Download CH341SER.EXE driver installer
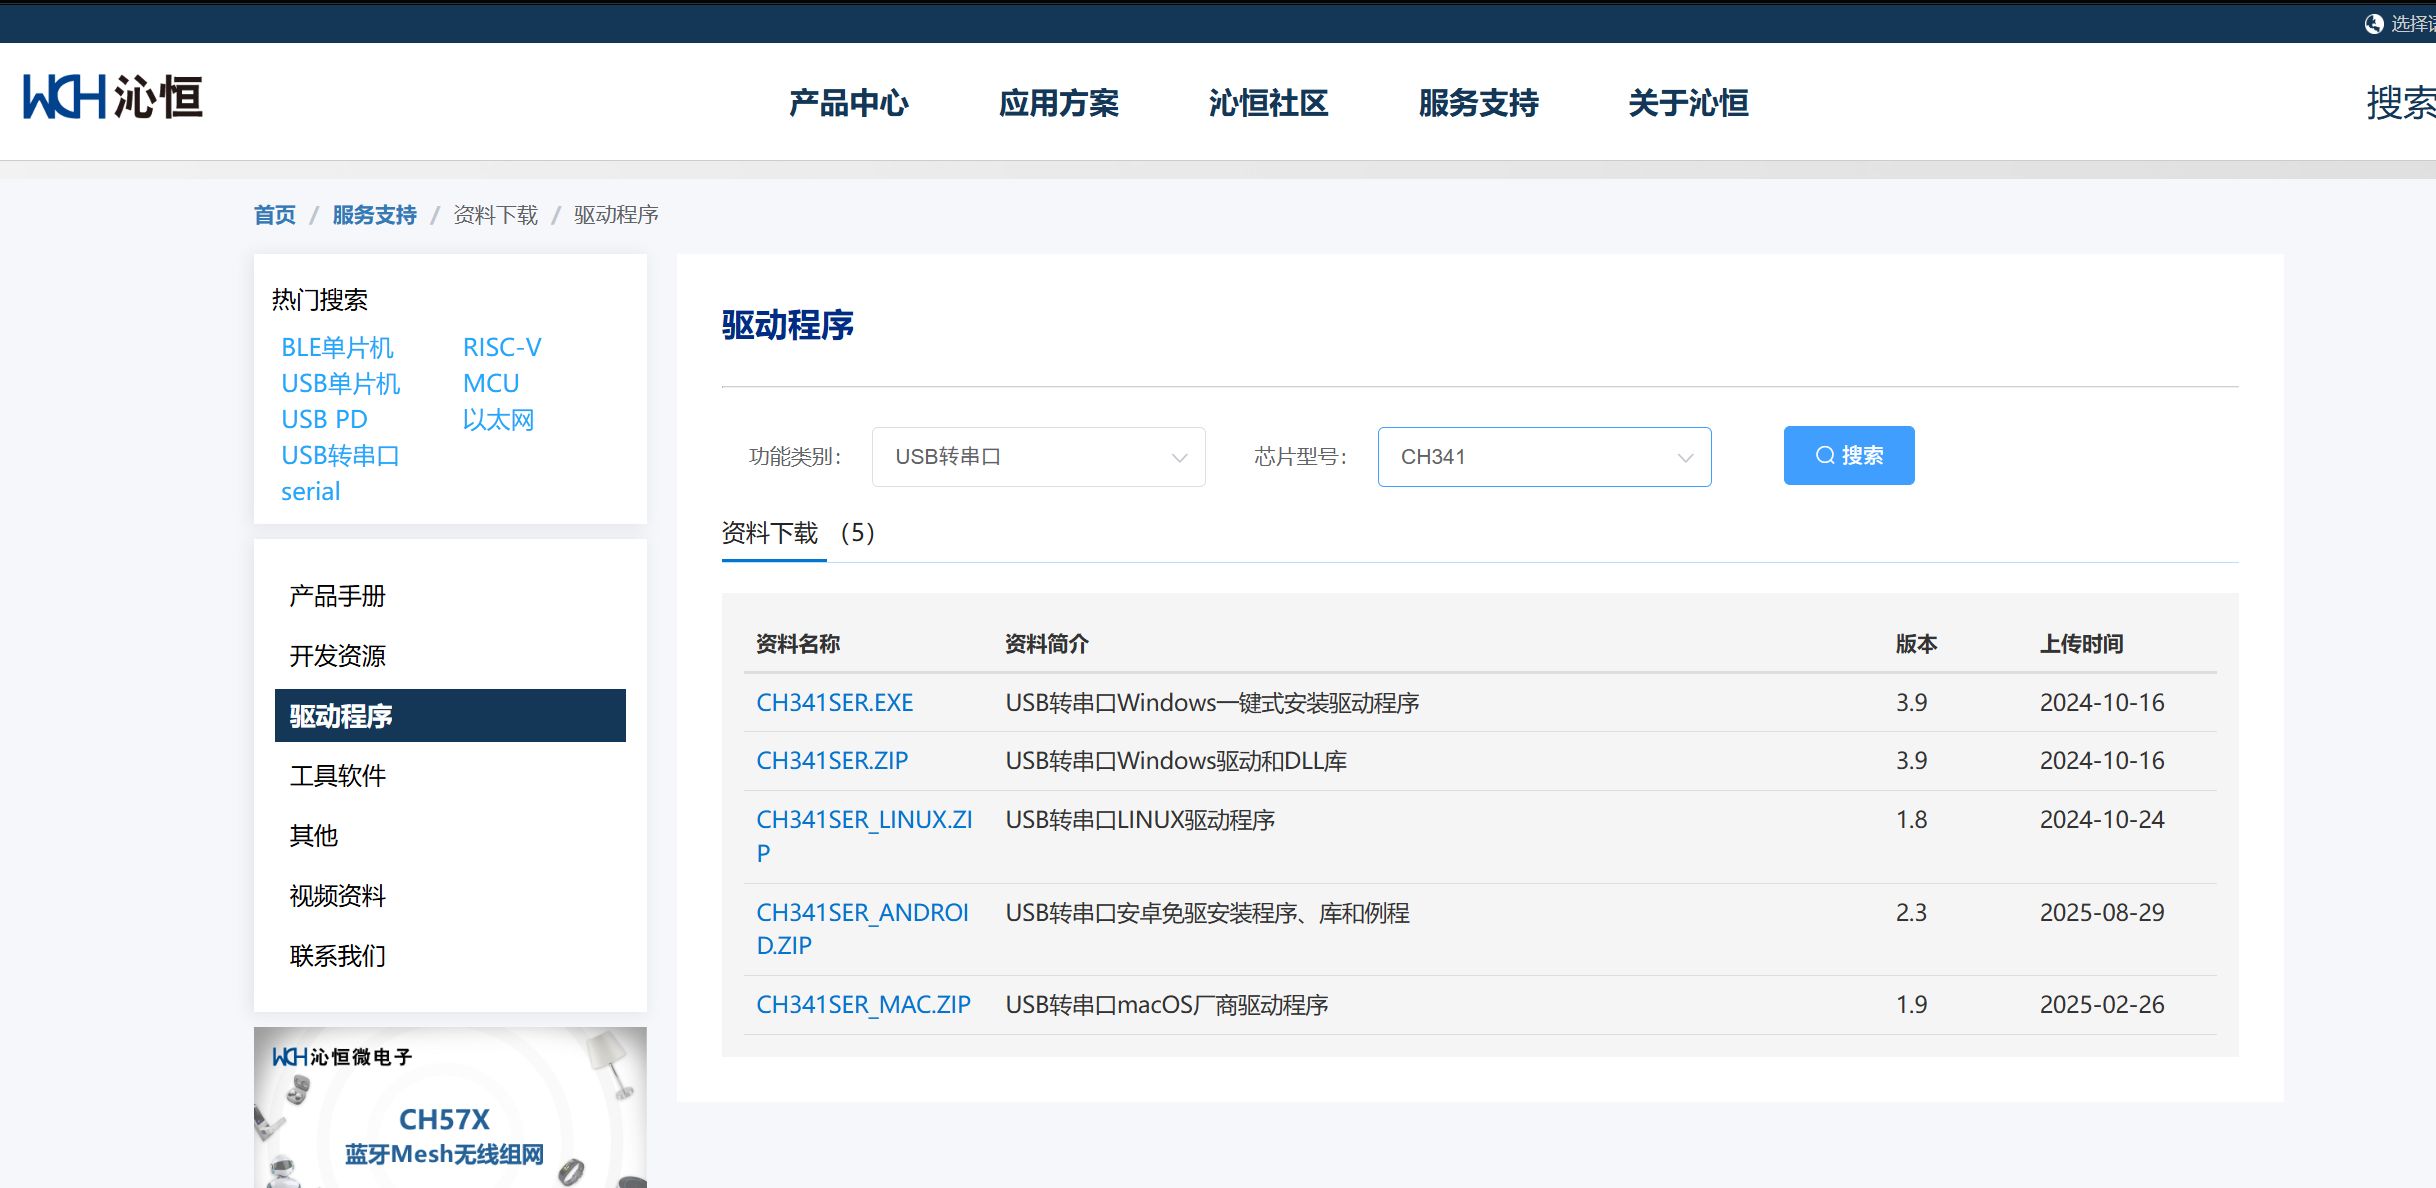The image size is (2436, 1188). tap(834, 702)
